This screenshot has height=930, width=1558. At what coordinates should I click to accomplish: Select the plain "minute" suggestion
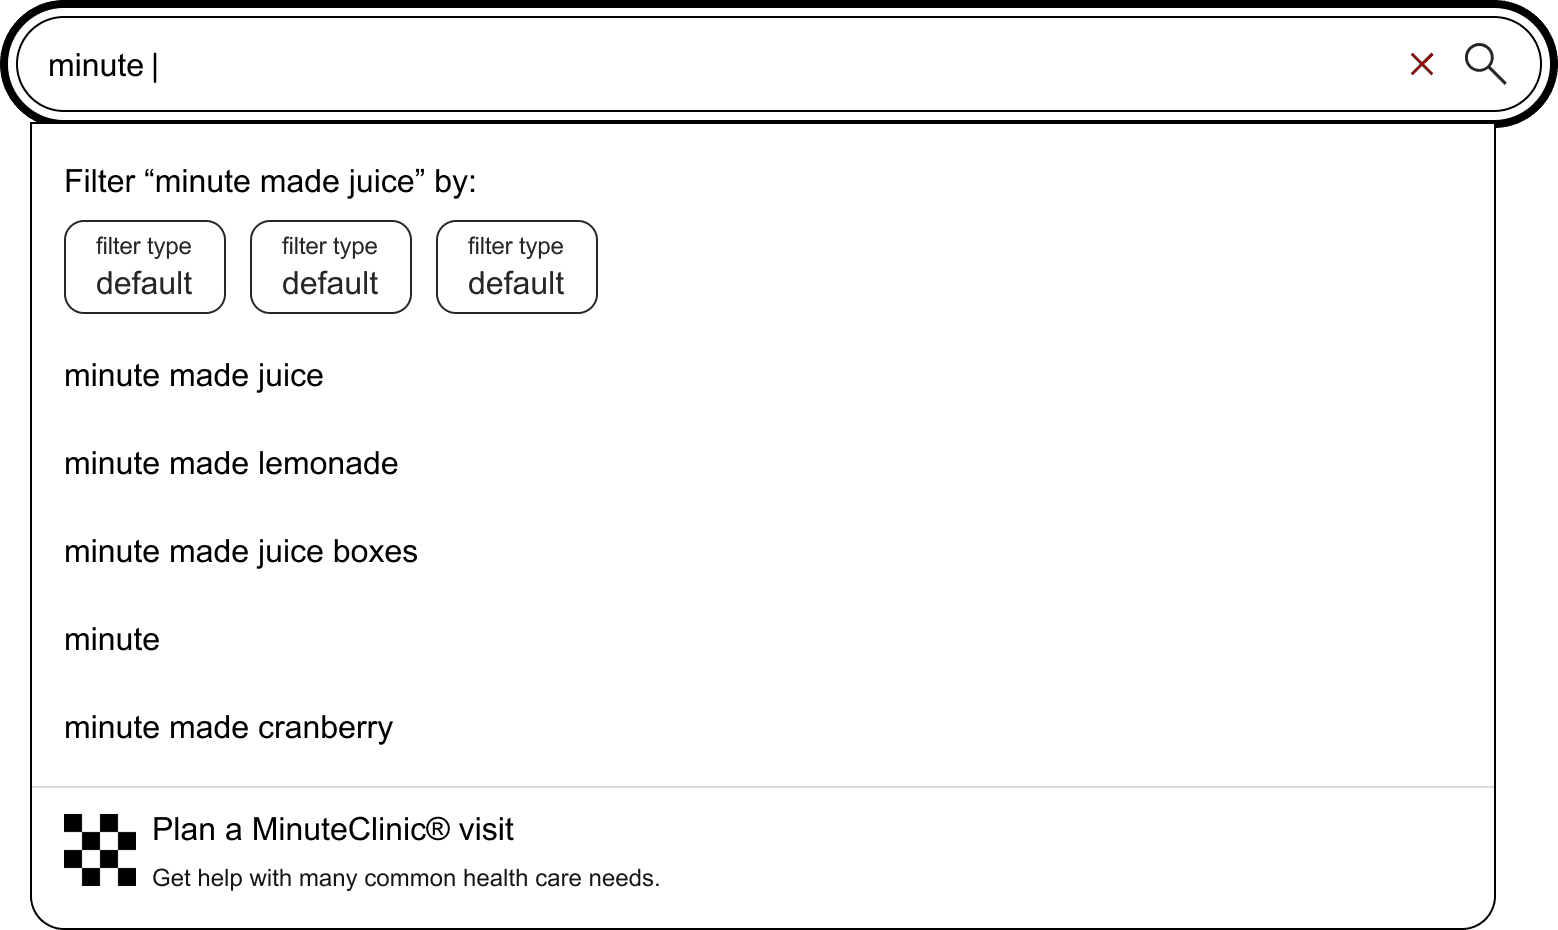(111, 640)
